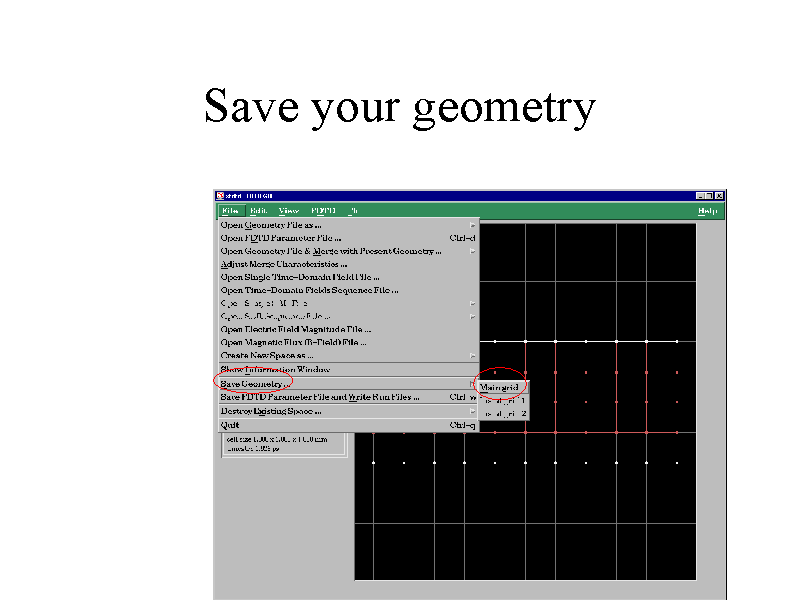Open the Help menu
The height and width of the screenshot is (600, 800).
point(707,211)
